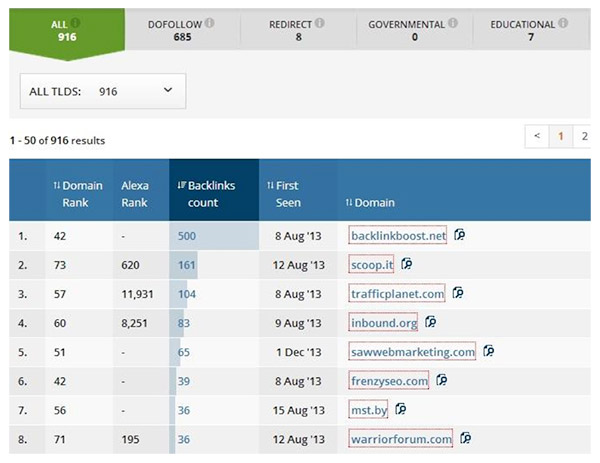Click the info icon next to GOVERNMENTAL

(x=453, y=23)
